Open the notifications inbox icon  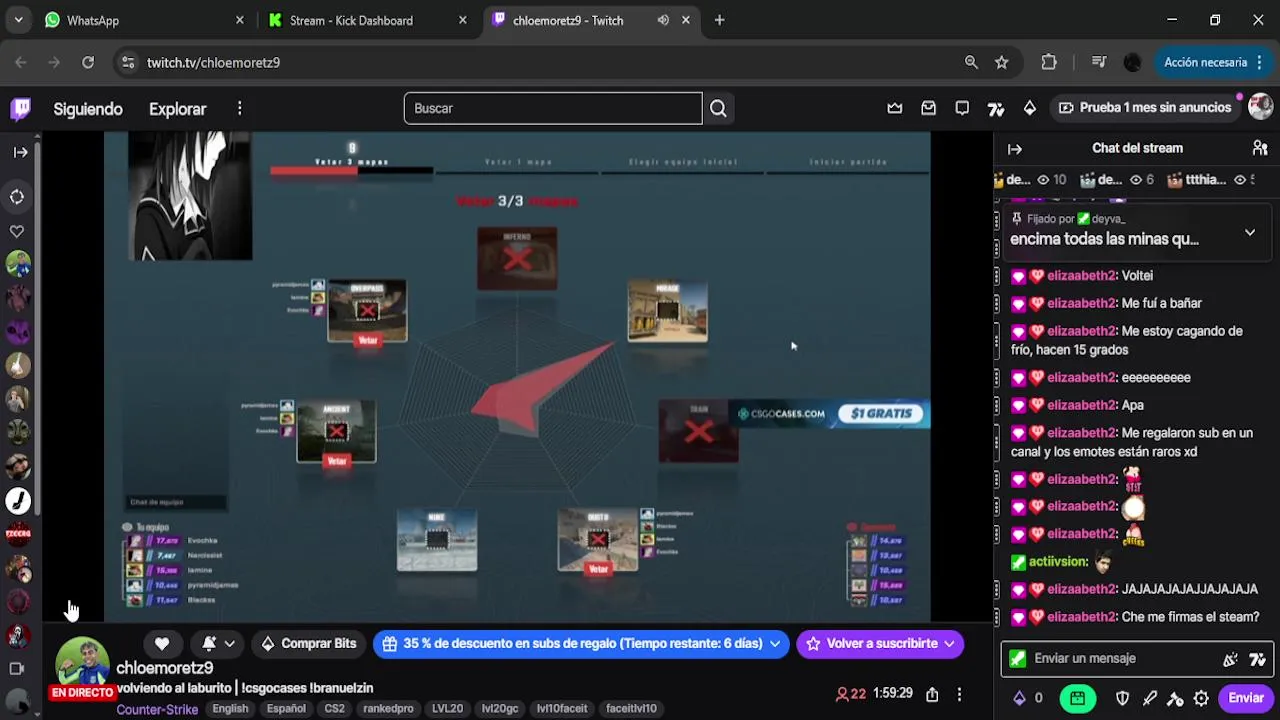coord(929,108)
